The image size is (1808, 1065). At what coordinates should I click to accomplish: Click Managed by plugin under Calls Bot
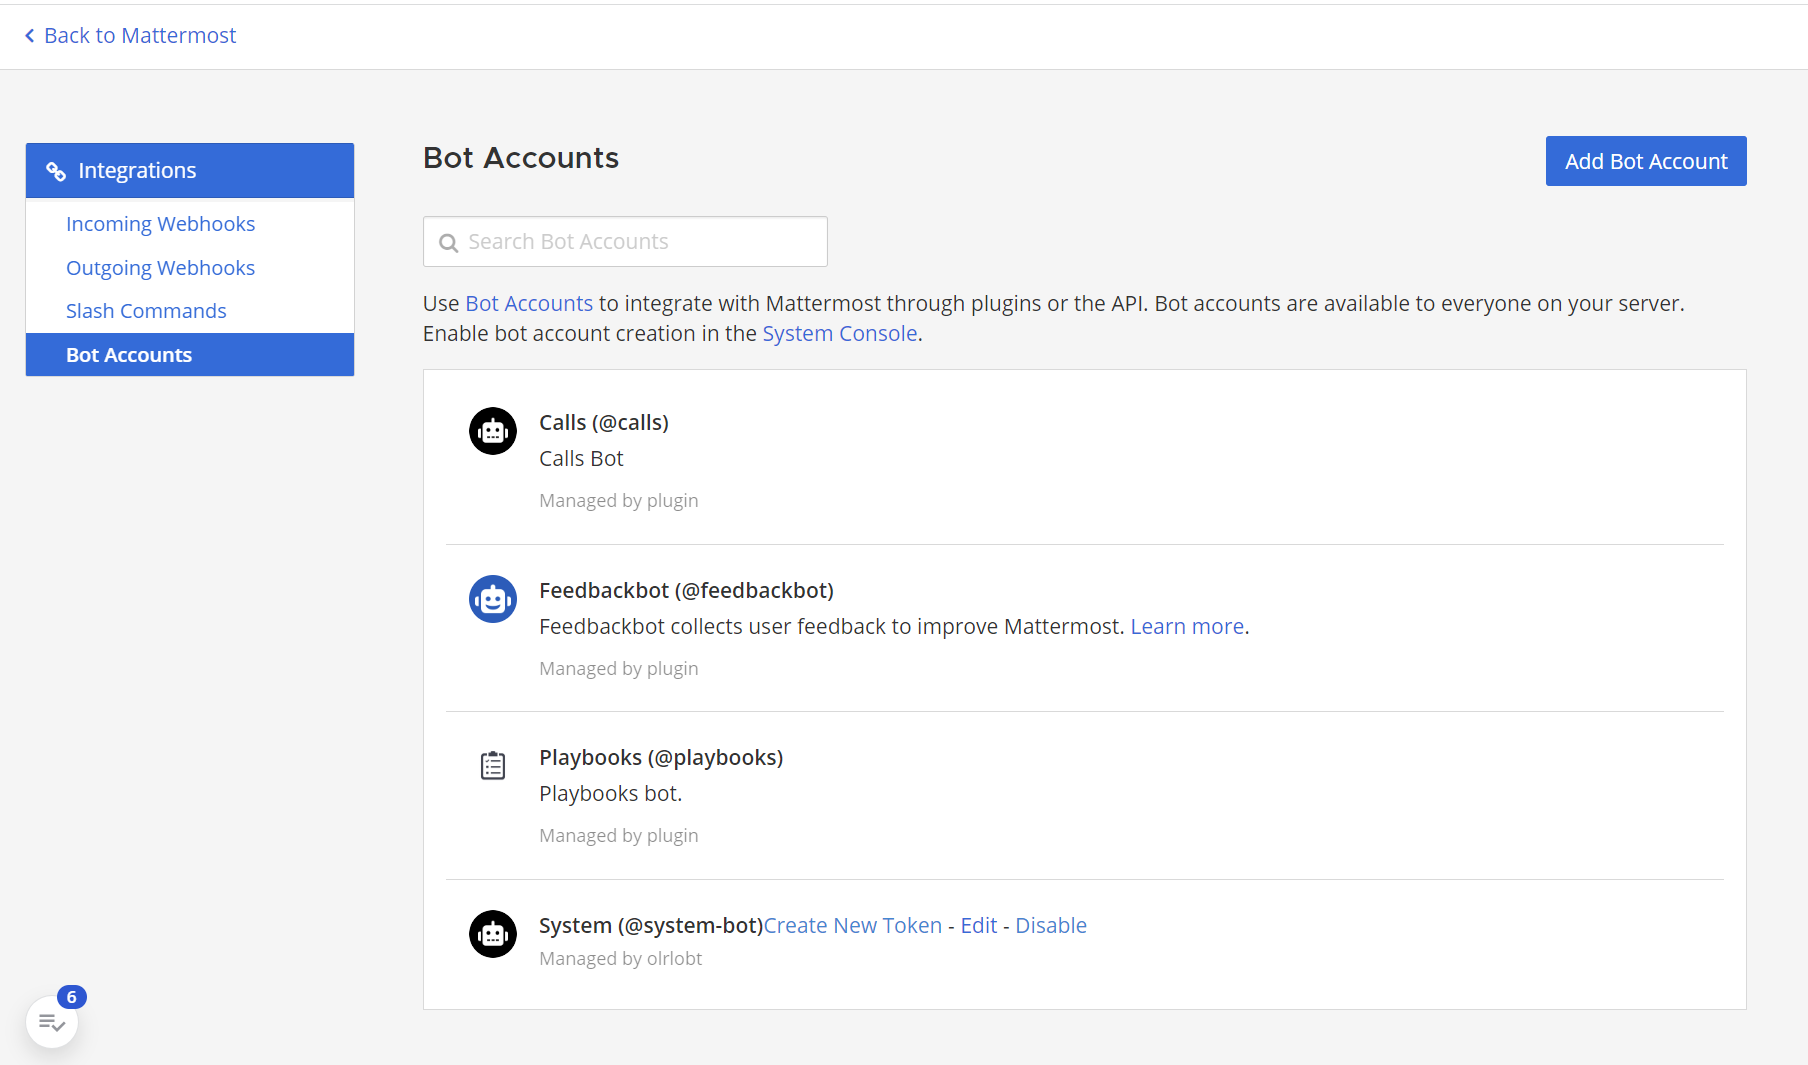click(x=619, y=501)
